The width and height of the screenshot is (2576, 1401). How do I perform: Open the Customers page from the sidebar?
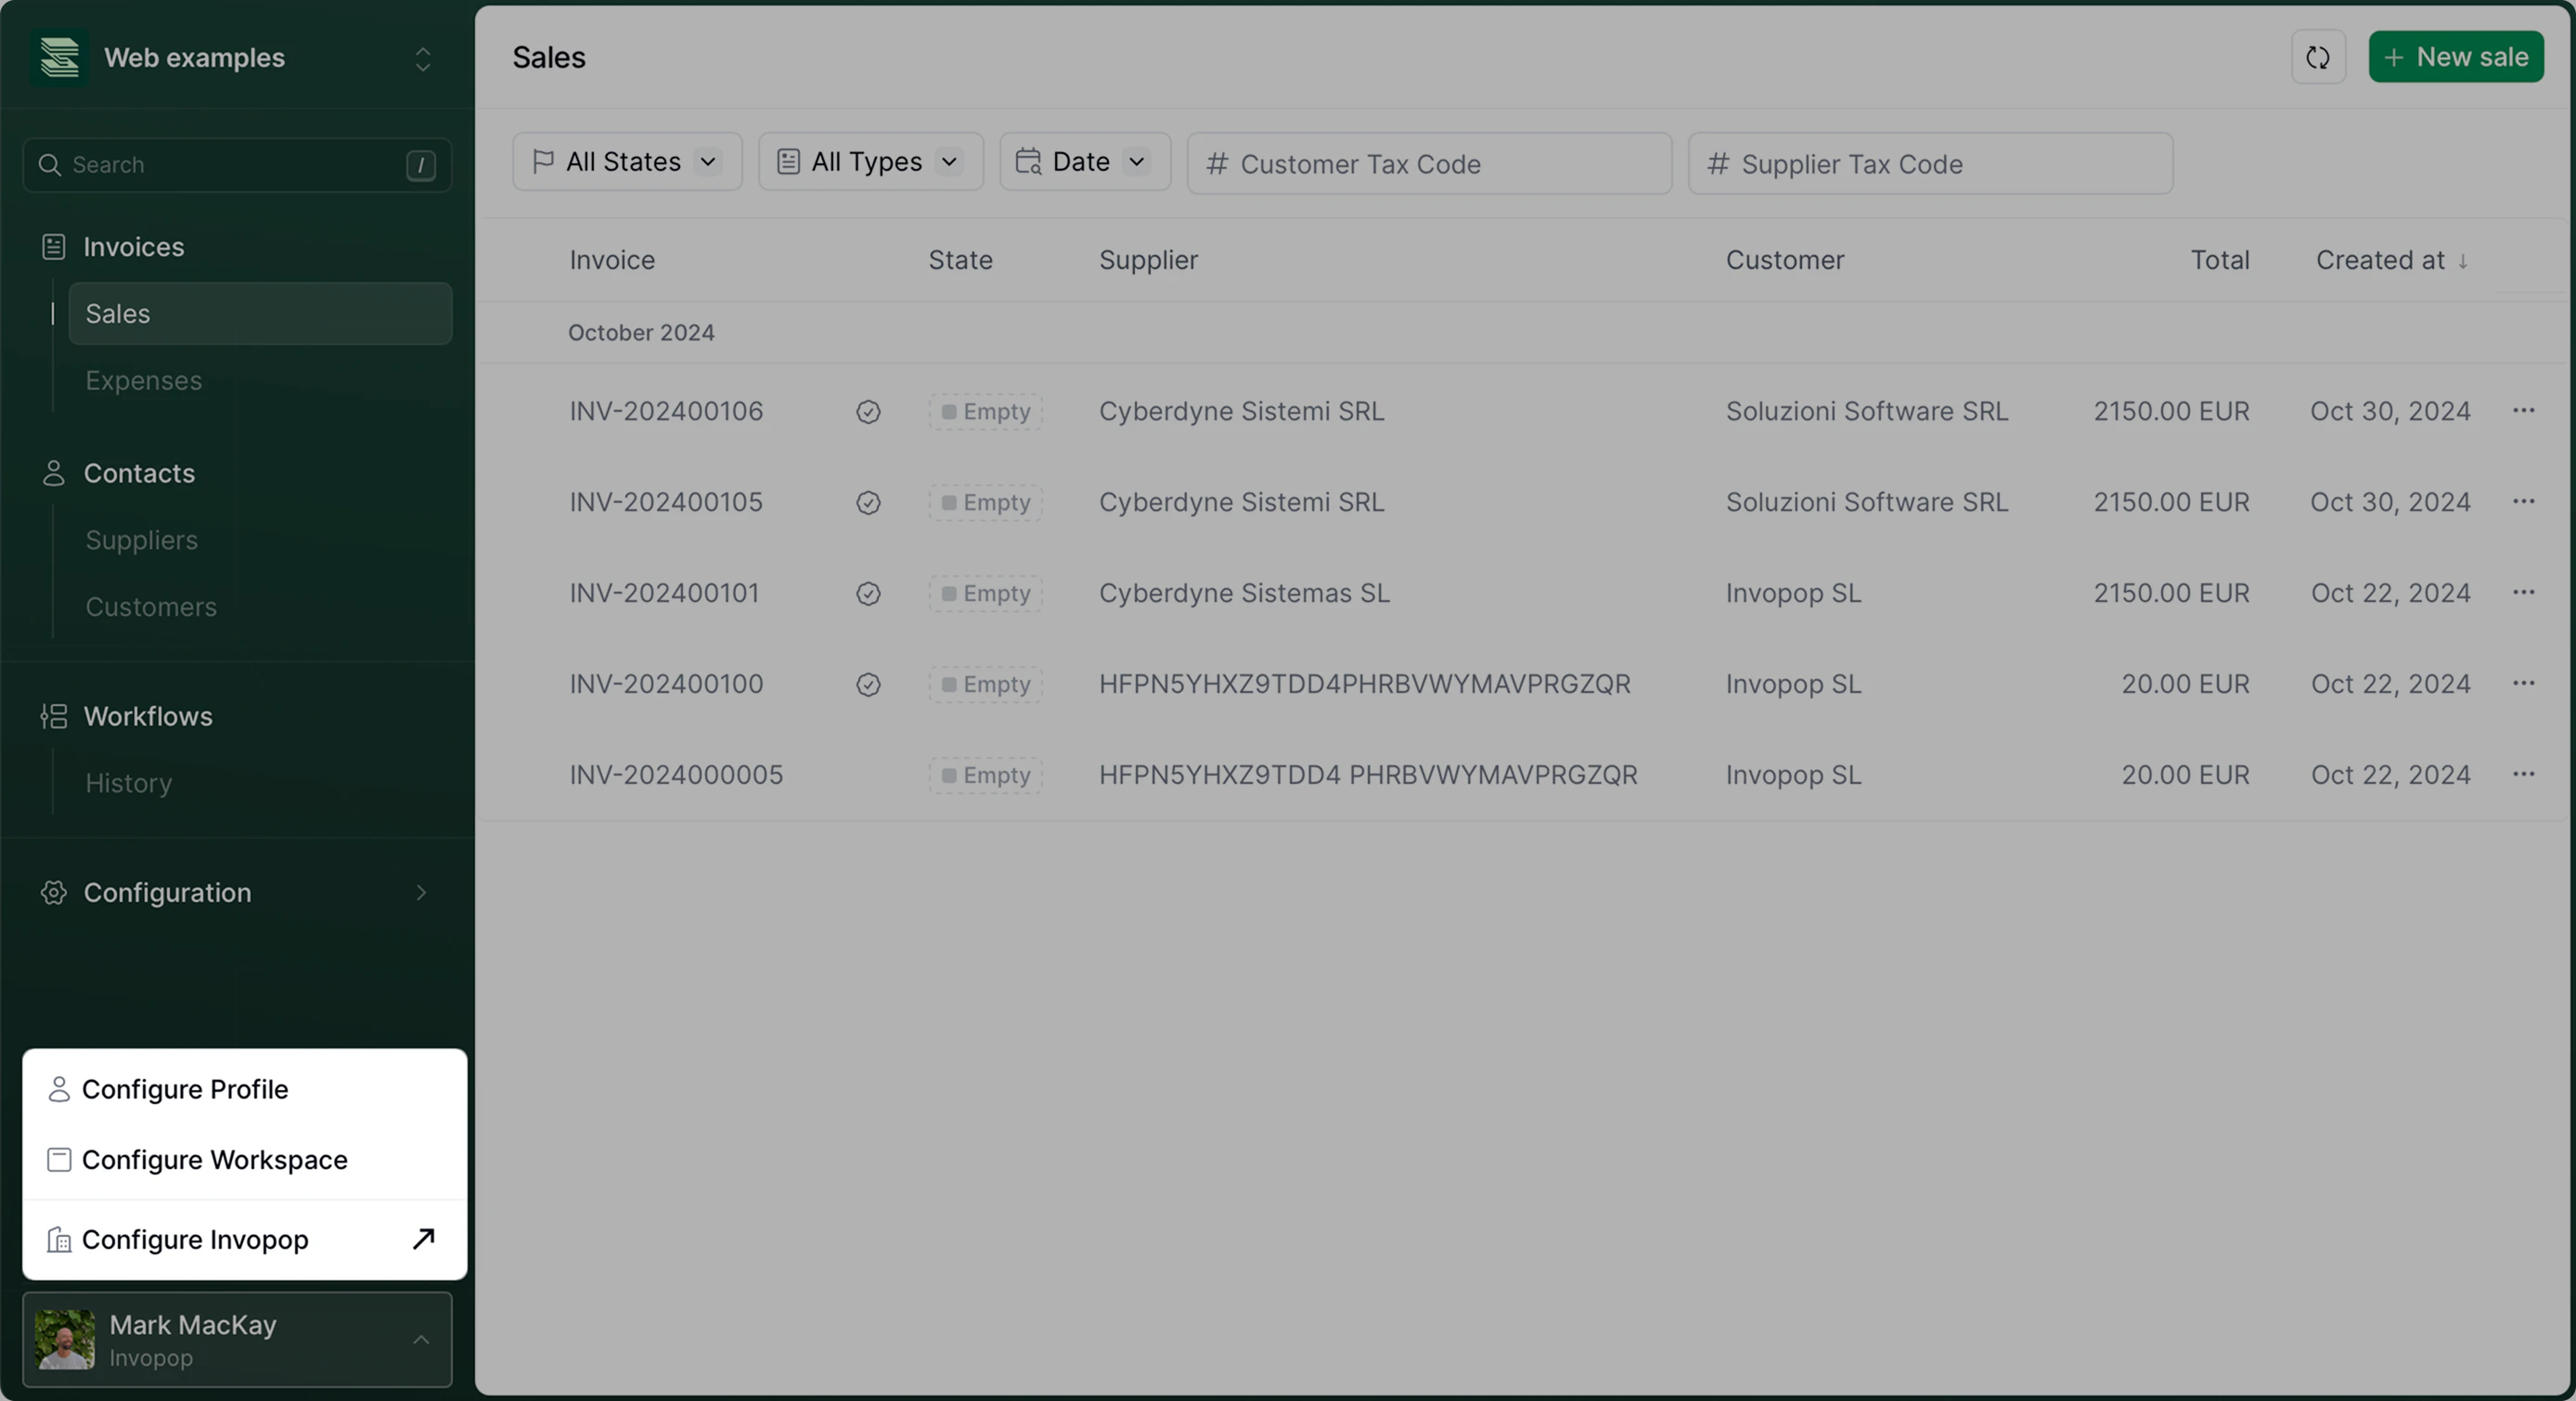[151, 606]
